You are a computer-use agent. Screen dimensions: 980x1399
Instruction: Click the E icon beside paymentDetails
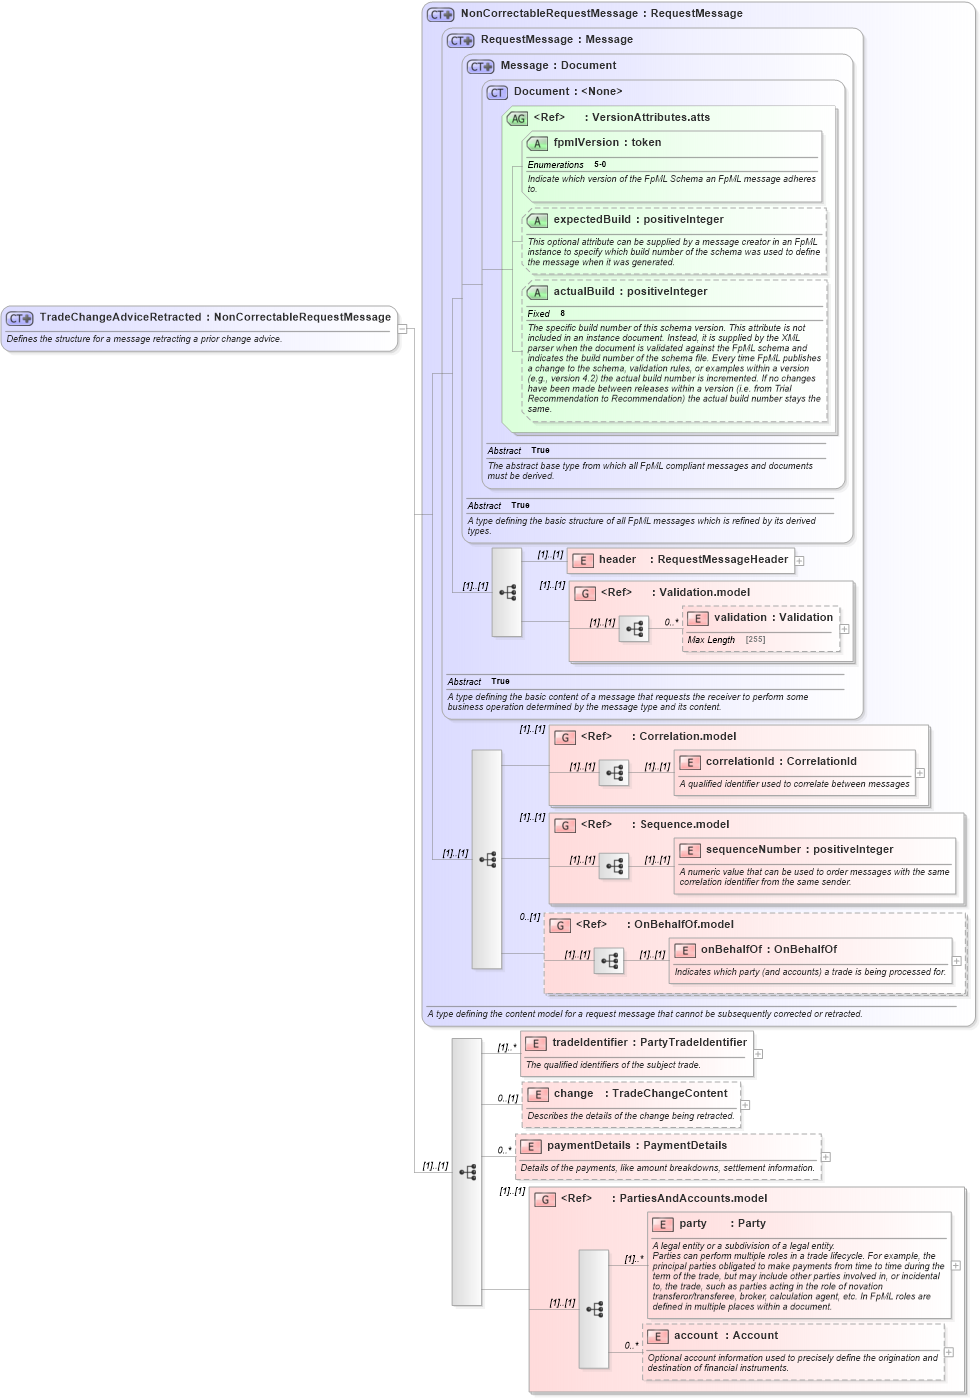tap(531, 1147)
